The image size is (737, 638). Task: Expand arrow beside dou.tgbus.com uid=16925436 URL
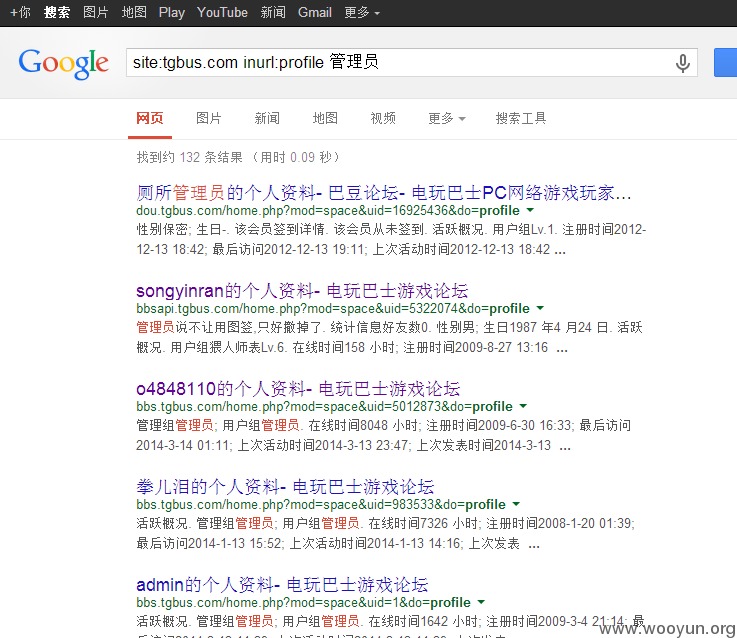click(x=530, y=210)
